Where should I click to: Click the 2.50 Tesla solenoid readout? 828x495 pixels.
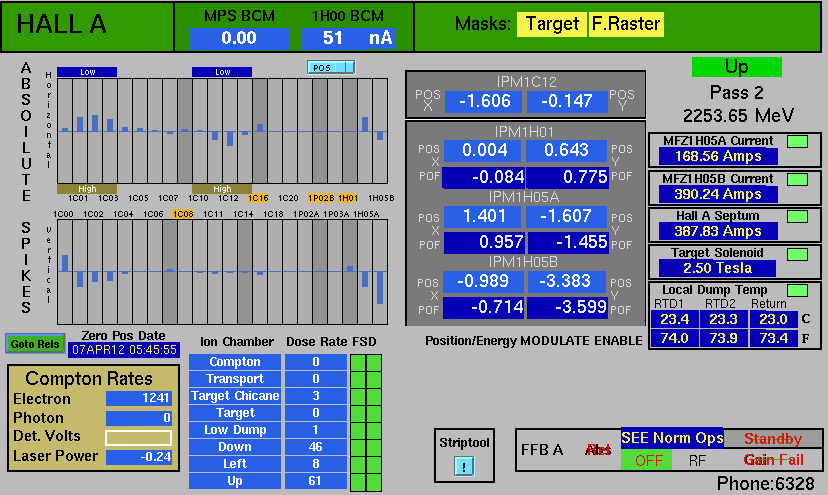(717, 268)
